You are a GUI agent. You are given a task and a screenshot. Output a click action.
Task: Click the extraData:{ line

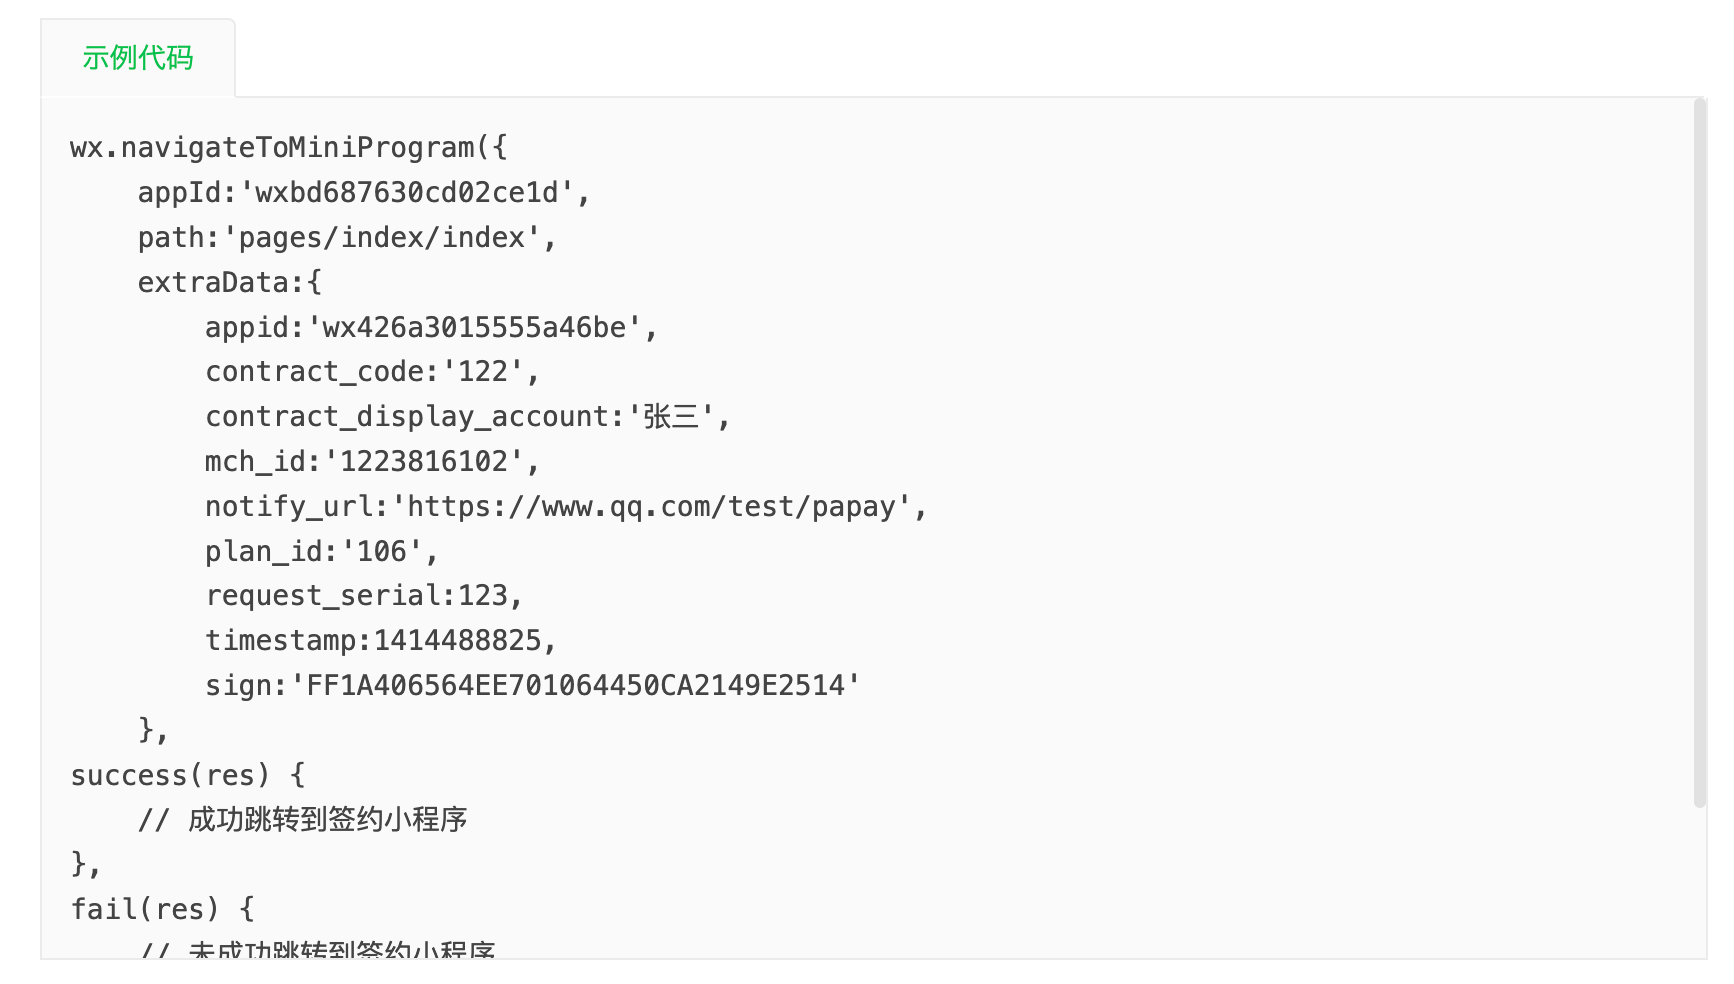pyautogui.click(x=230, y=283)
